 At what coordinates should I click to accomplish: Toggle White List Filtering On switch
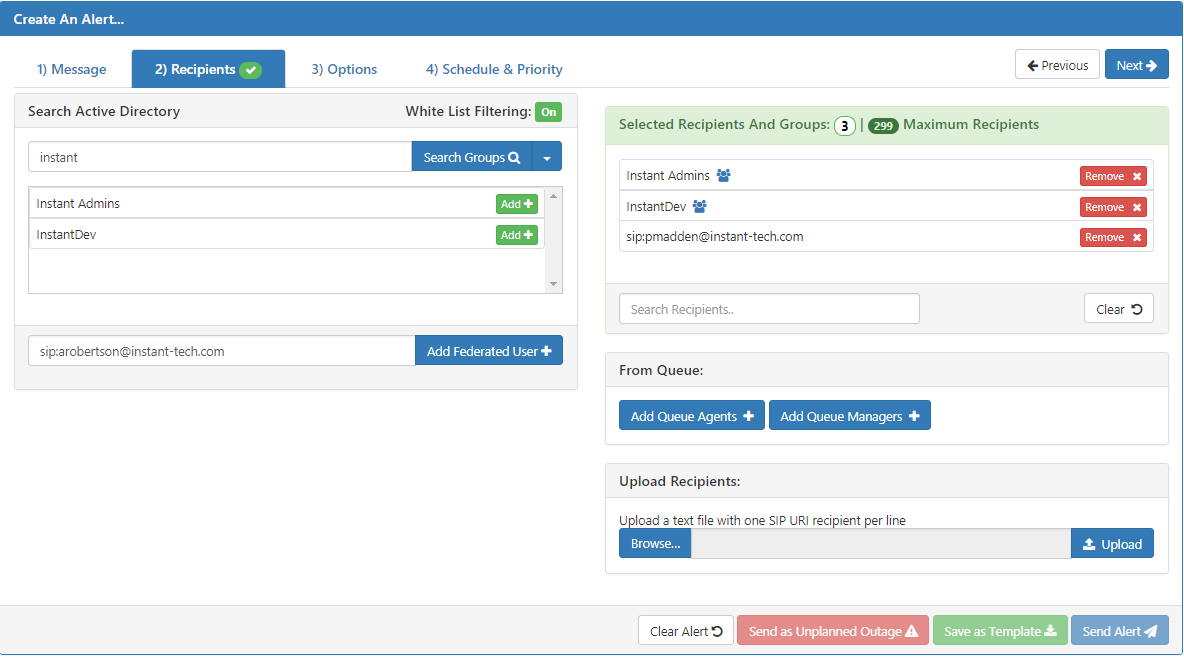click(x=548, y=112)
